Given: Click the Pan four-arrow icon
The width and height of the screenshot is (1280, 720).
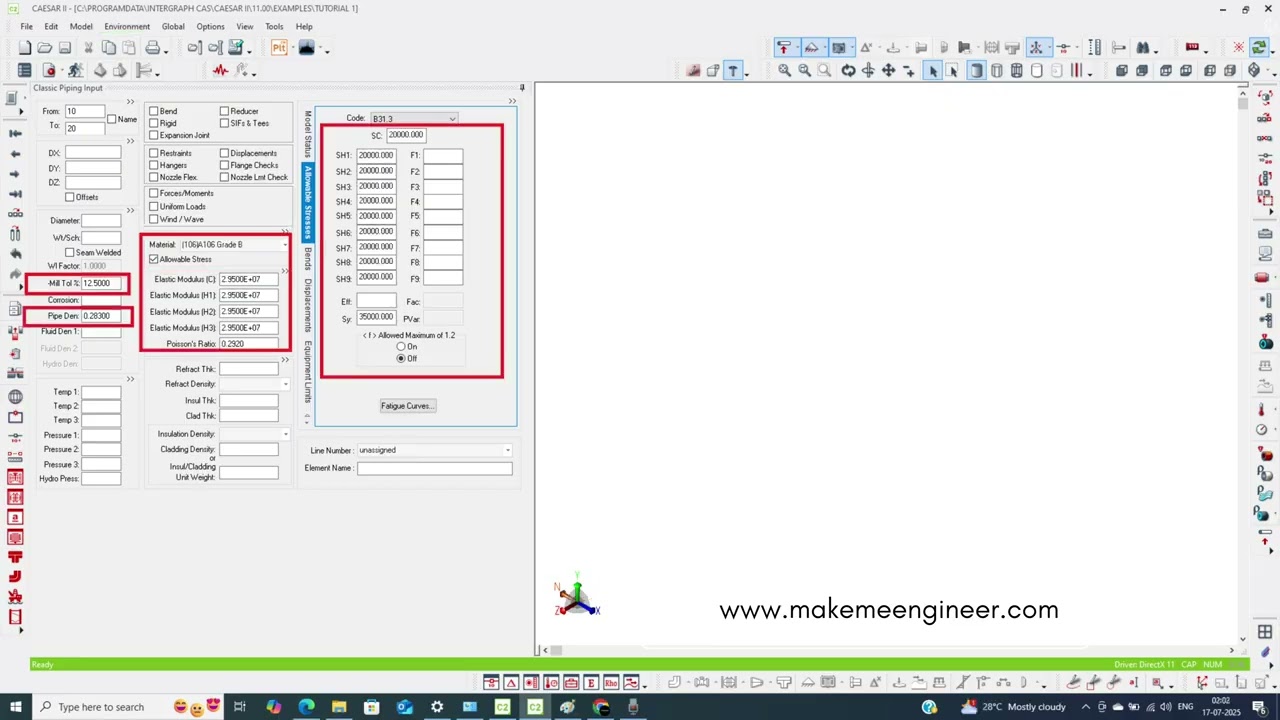Looking at the screenshot, I should click(x=888, y=70).
